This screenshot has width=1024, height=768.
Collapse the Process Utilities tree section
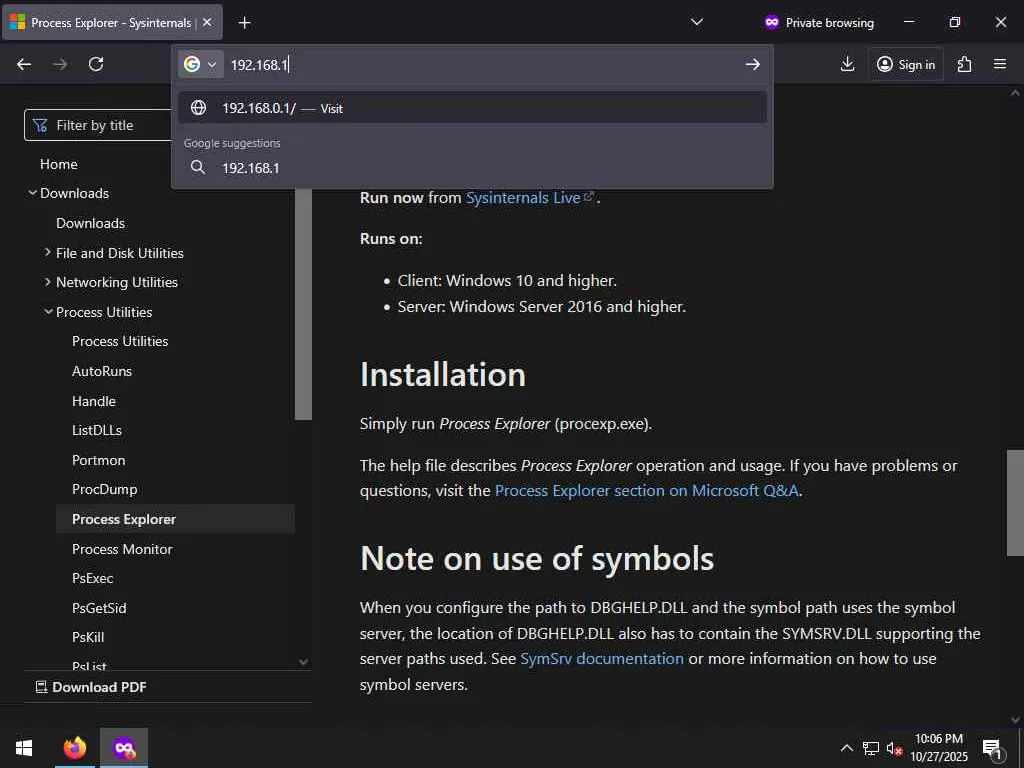48,312
